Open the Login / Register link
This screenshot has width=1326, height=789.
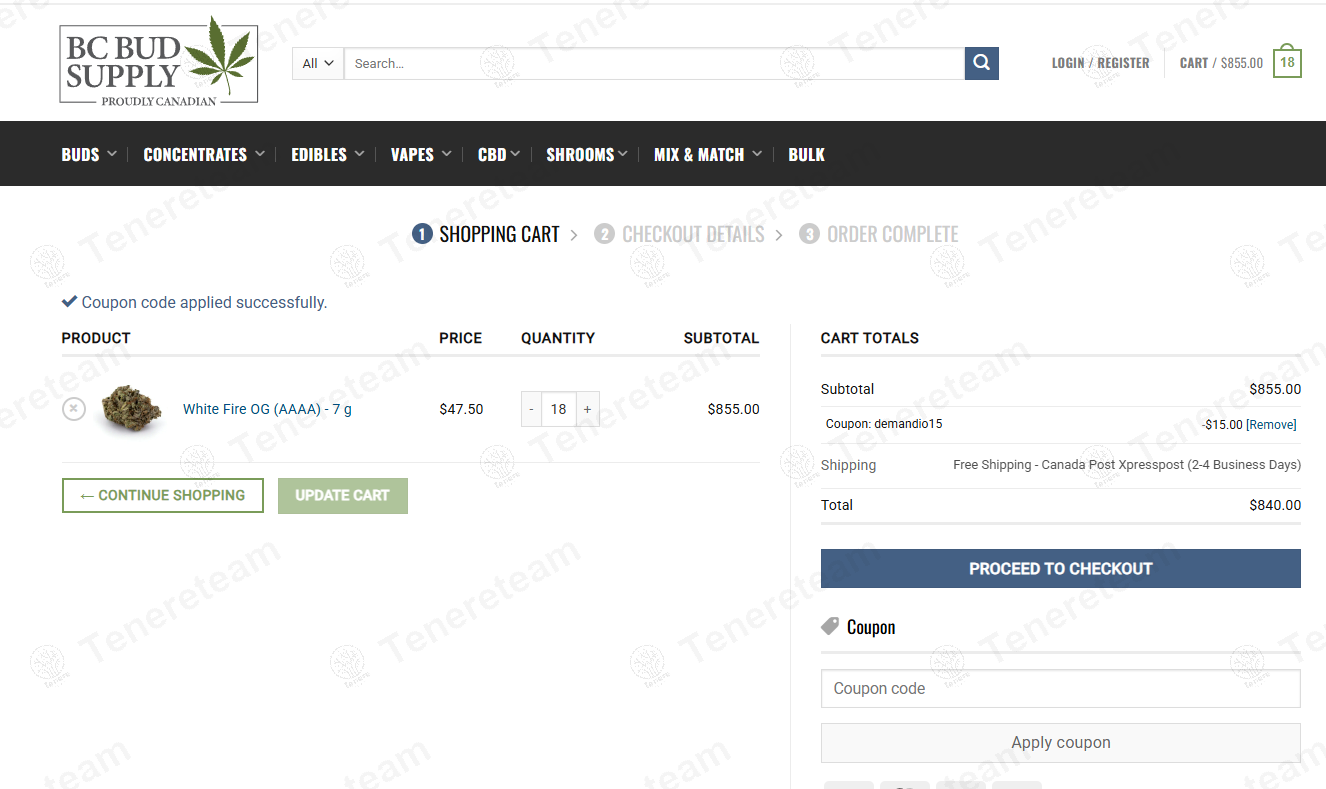point(1100,63)
